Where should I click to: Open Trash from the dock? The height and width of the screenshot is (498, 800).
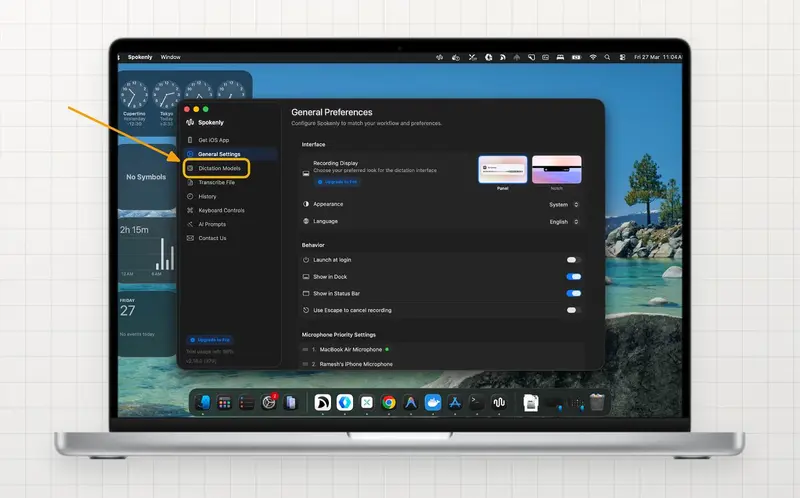(x=597, y=402)
